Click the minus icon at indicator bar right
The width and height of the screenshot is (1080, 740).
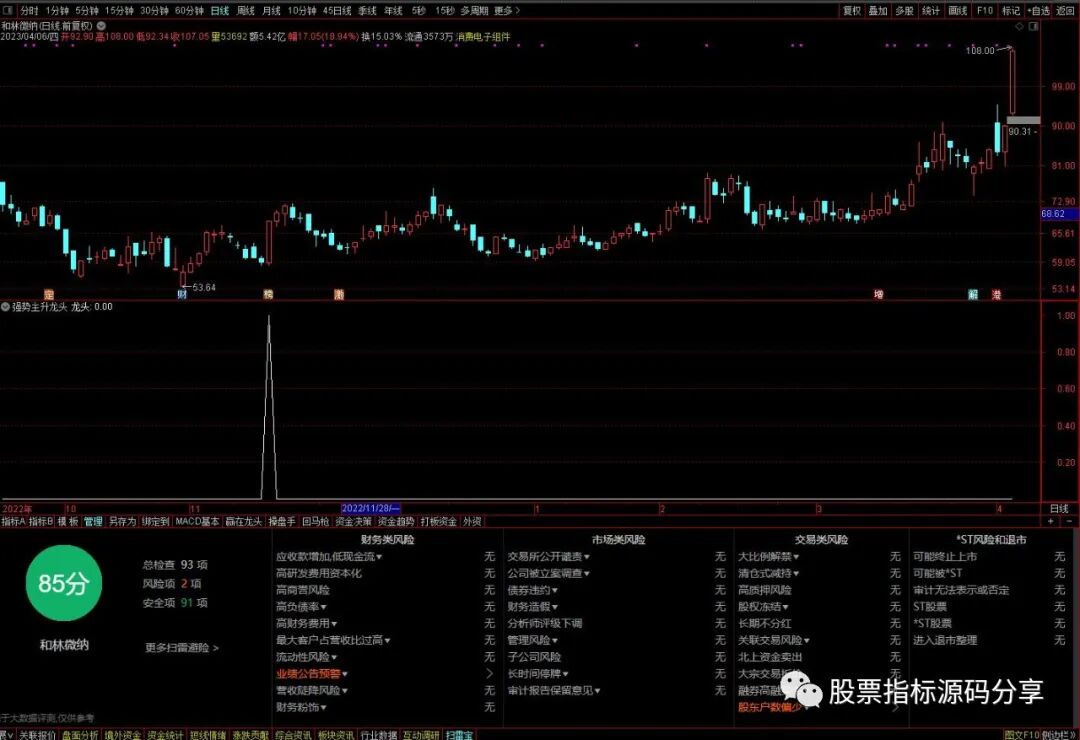1068,522
